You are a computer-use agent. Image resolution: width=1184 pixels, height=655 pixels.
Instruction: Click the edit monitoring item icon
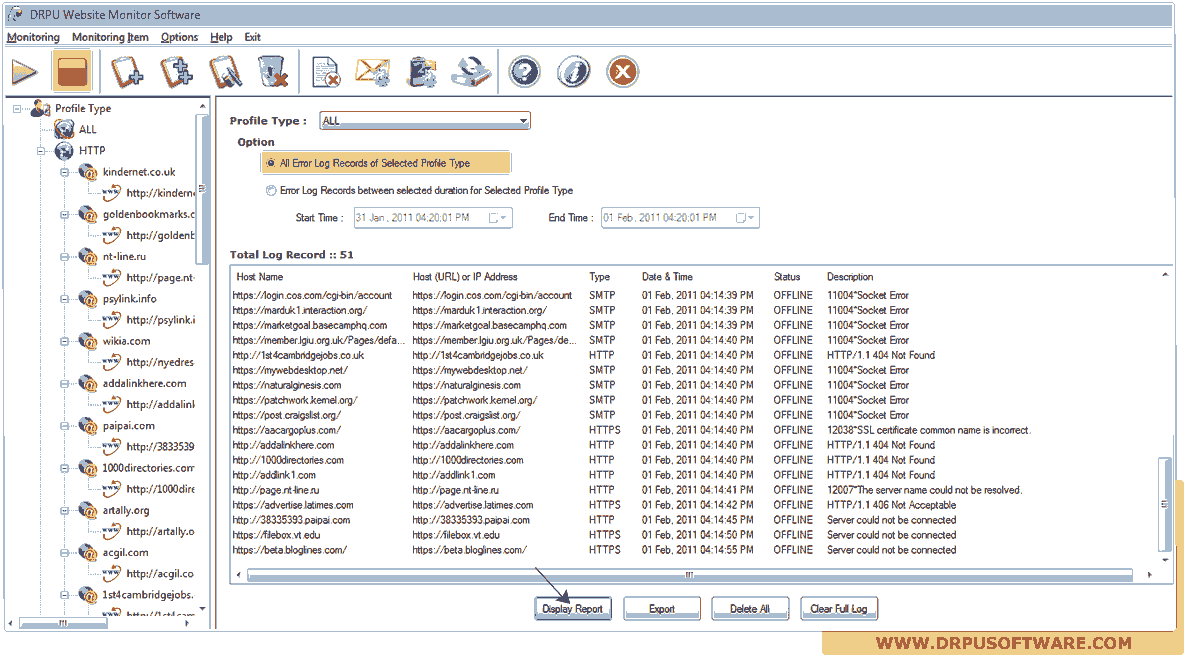point(224,72)
